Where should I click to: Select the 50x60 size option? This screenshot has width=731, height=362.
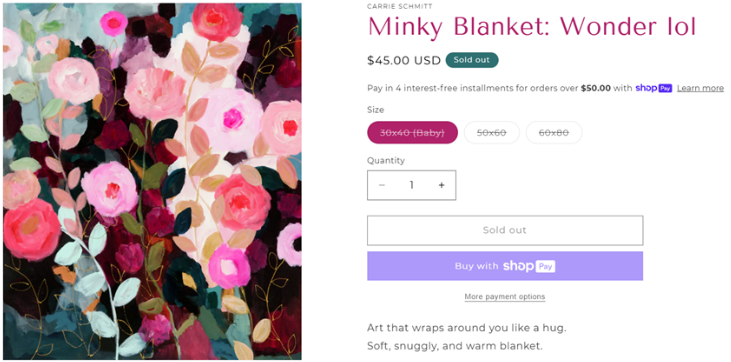491,132
